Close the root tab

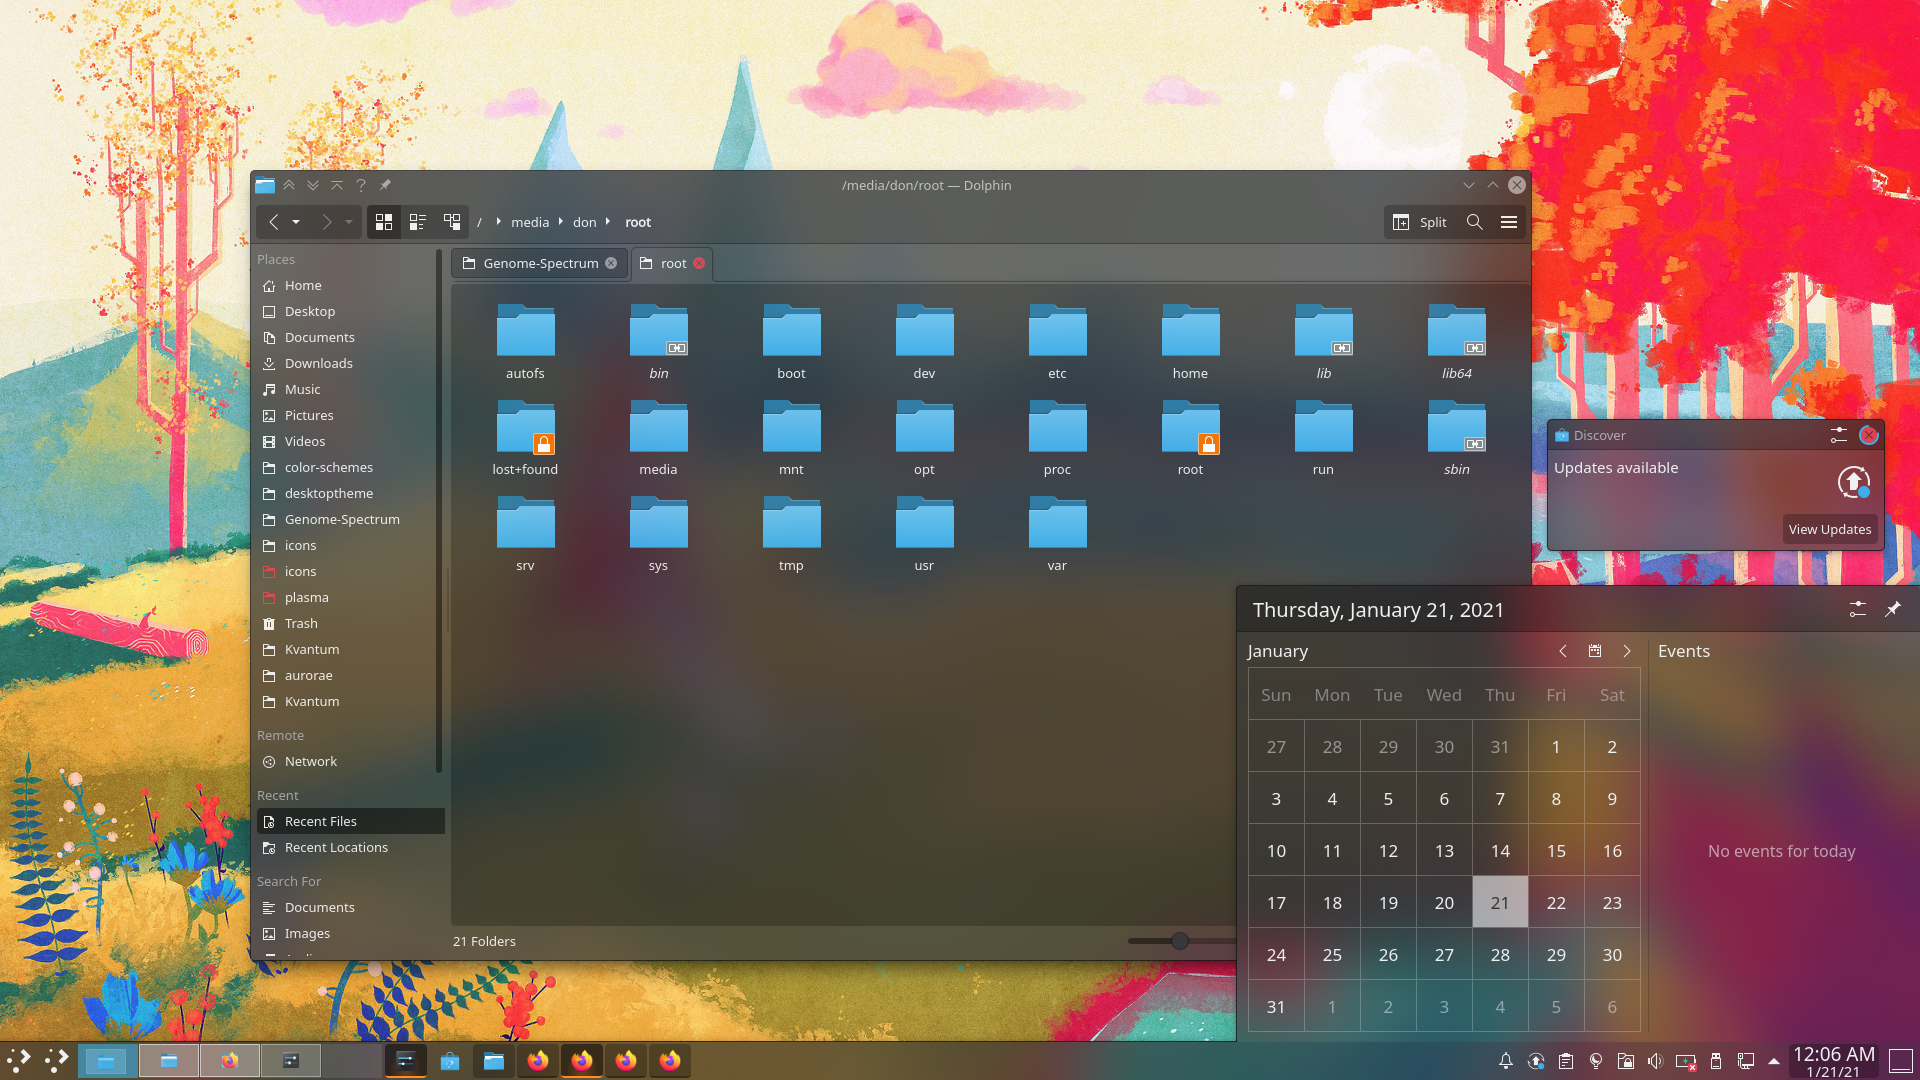point(699,263)
